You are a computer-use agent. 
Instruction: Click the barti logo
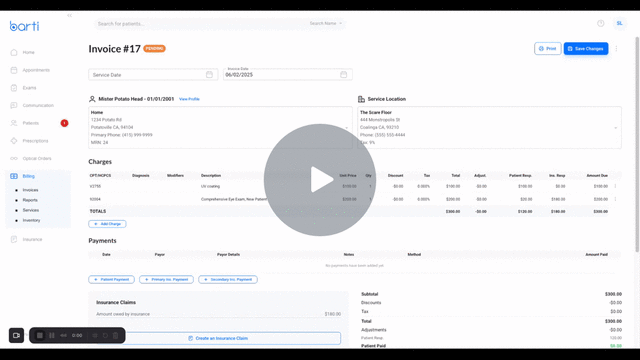[24, 26]
